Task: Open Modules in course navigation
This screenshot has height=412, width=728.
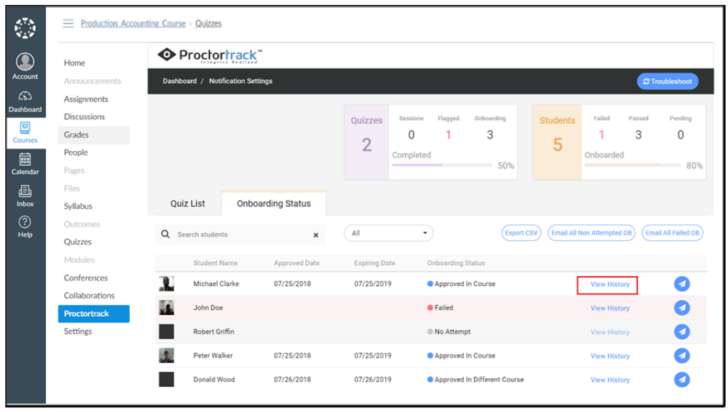Action: click(79, 260)
